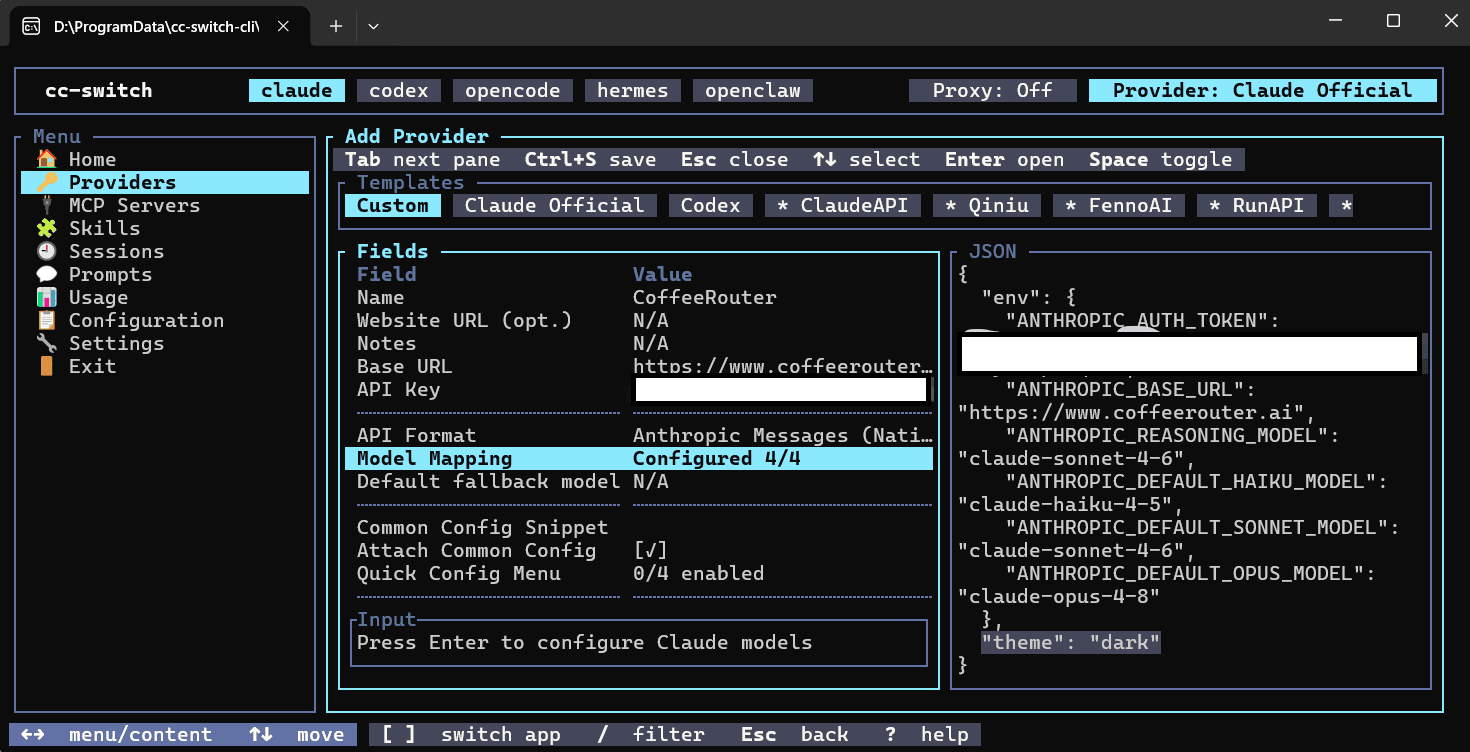The width and height of the screenshot is (1470, 752).
Task: Select the API Key field row
Action: click(639, 389)
